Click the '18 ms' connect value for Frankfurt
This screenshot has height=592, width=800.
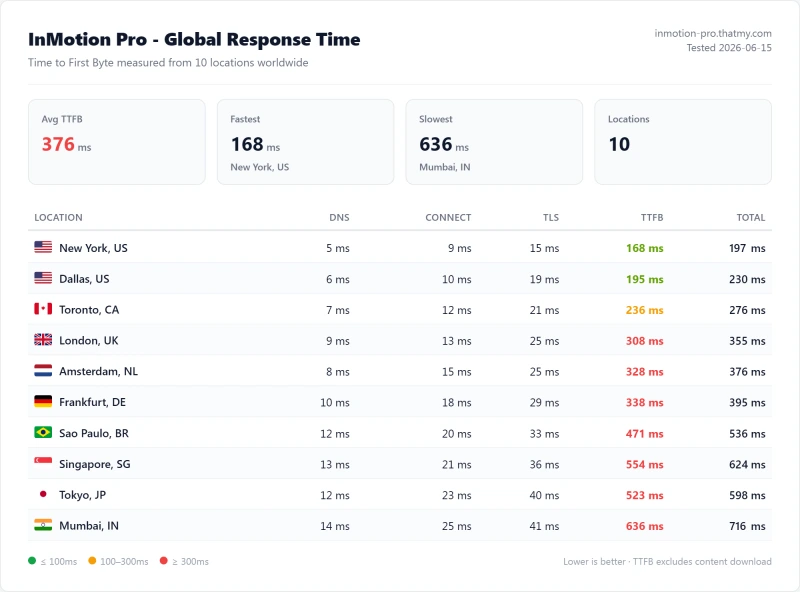click(x=457, y=403)
